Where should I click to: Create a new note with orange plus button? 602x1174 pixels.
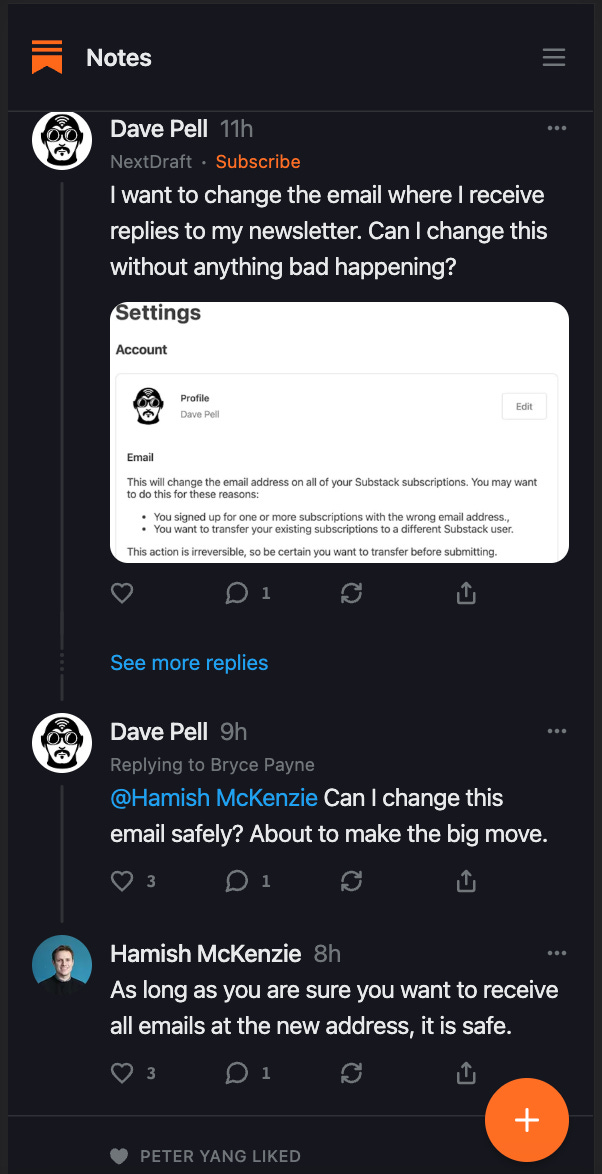526,1119
